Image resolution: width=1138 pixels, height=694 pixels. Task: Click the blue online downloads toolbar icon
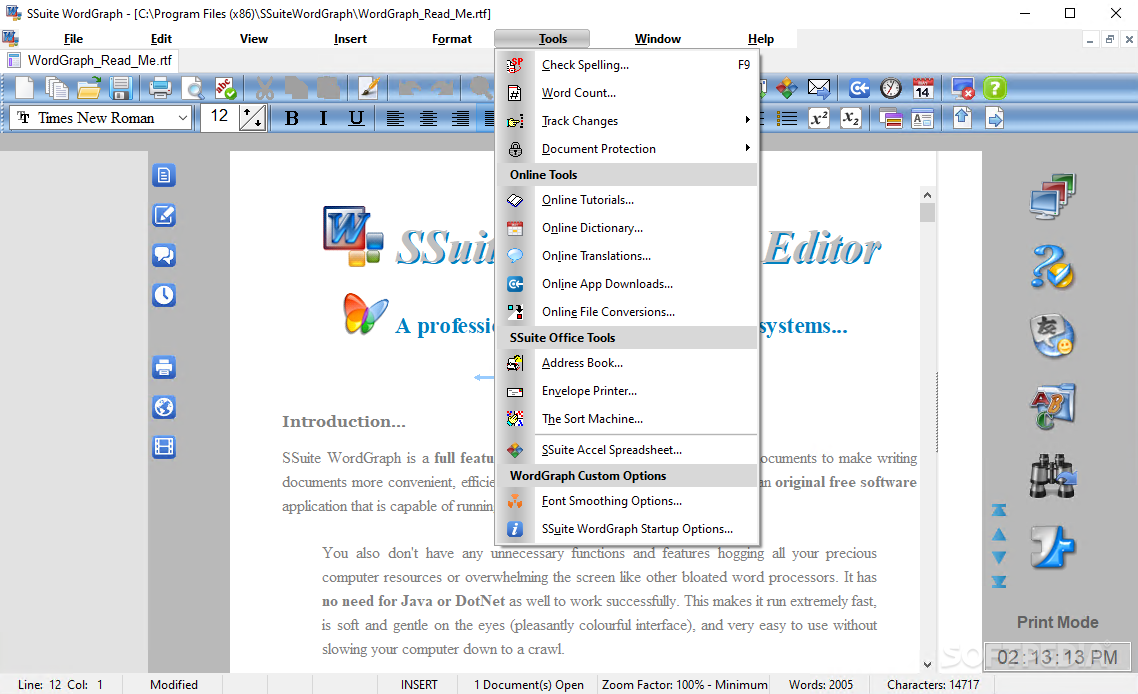click(859, 89)
